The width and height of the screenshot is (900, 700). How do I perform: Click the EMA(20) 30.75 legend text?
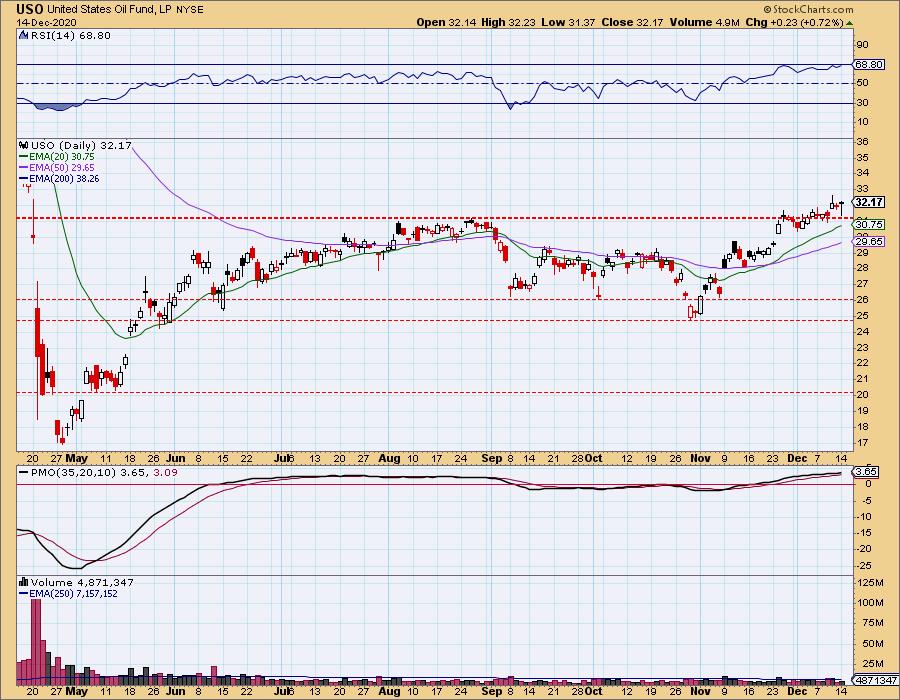coord(62,157)
